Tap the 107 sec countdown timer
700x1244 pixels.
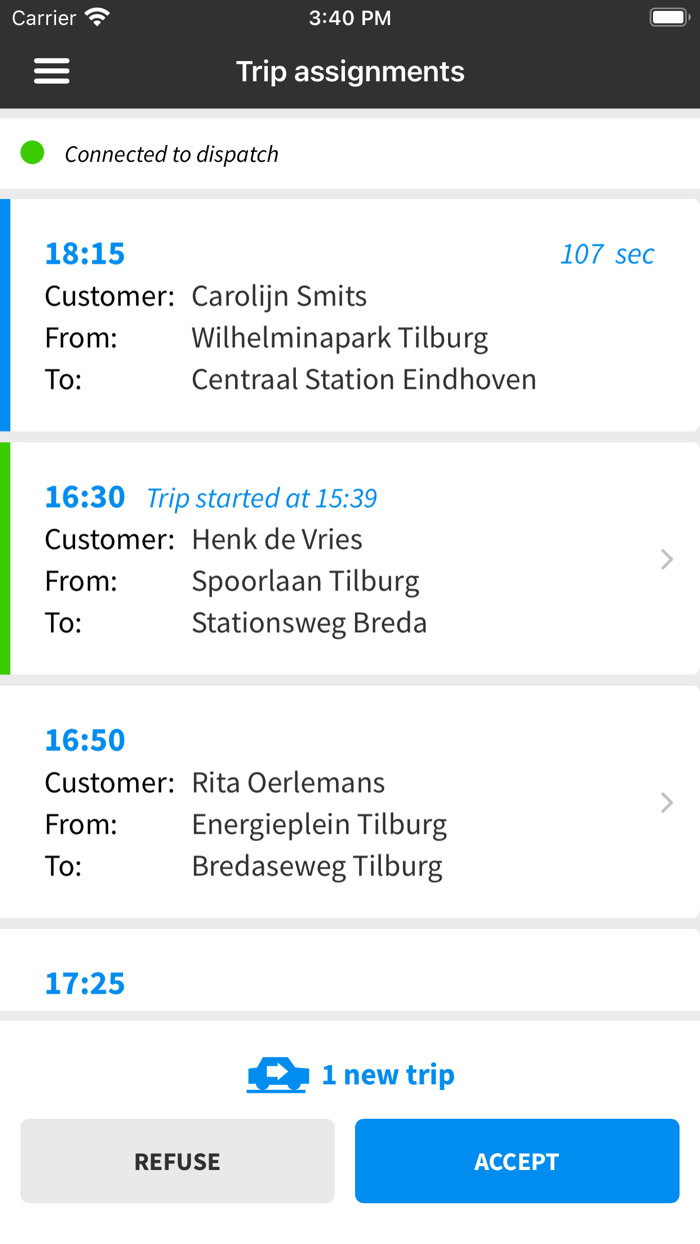(x=607, y=254)
